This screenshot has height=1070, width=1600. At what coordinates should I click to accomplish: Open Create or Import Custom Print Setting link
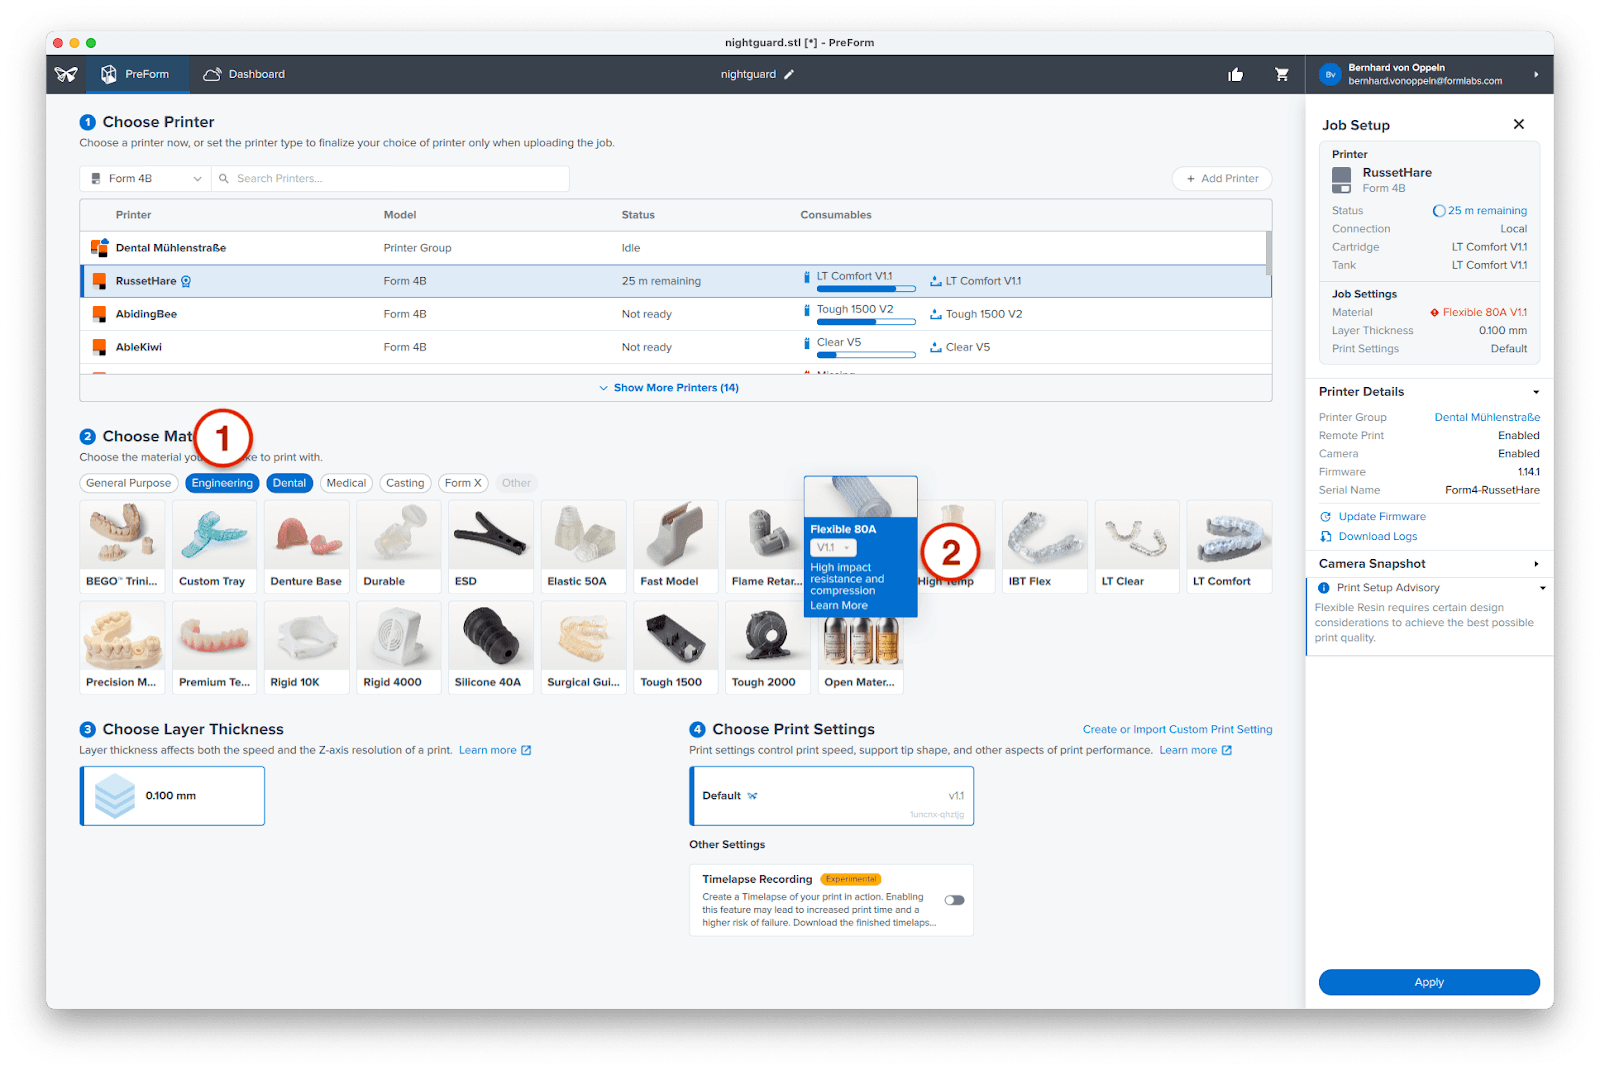click(x=1177, y=730)
